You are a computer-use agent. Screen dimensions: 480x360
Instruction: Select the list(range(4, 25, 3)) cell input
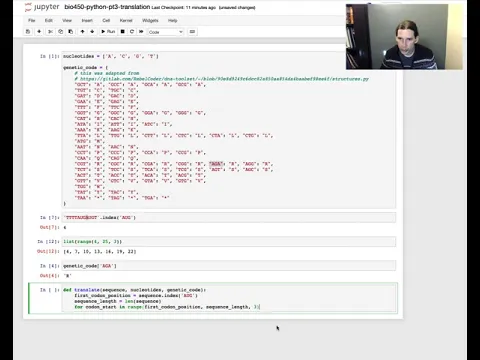229,241
